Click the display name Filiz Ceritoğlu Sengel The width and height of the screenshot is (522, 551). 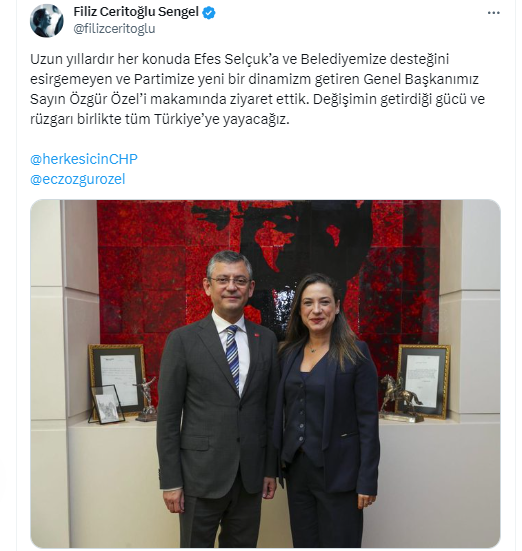[x=136, y=12]
